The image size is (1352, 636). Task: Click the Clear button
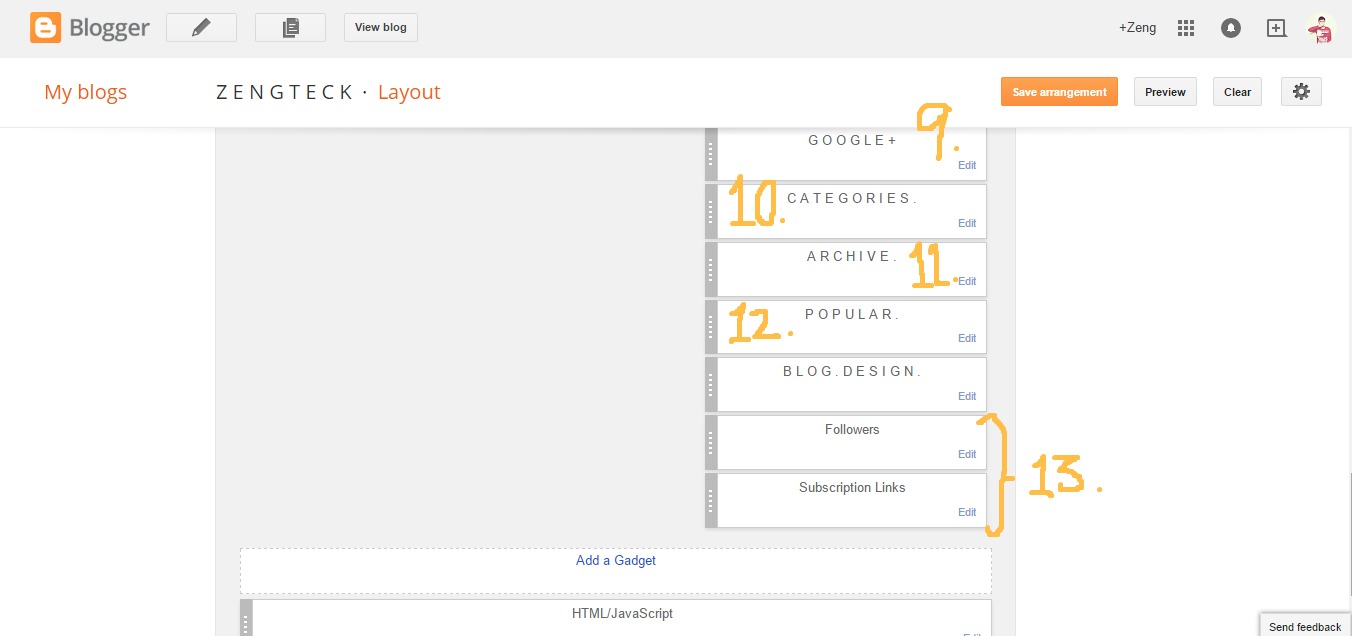1237,92
